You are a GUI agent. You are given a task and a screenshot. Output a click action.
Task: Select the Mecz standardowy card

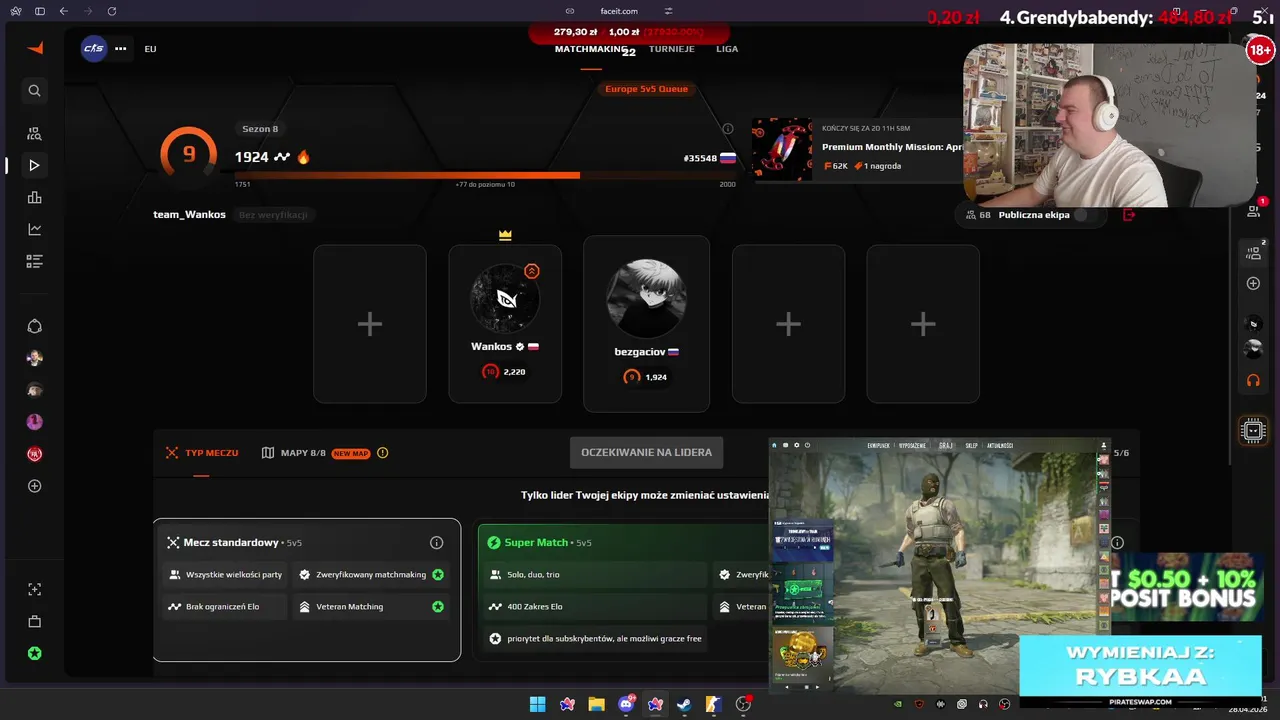click(x=307, y=590)
